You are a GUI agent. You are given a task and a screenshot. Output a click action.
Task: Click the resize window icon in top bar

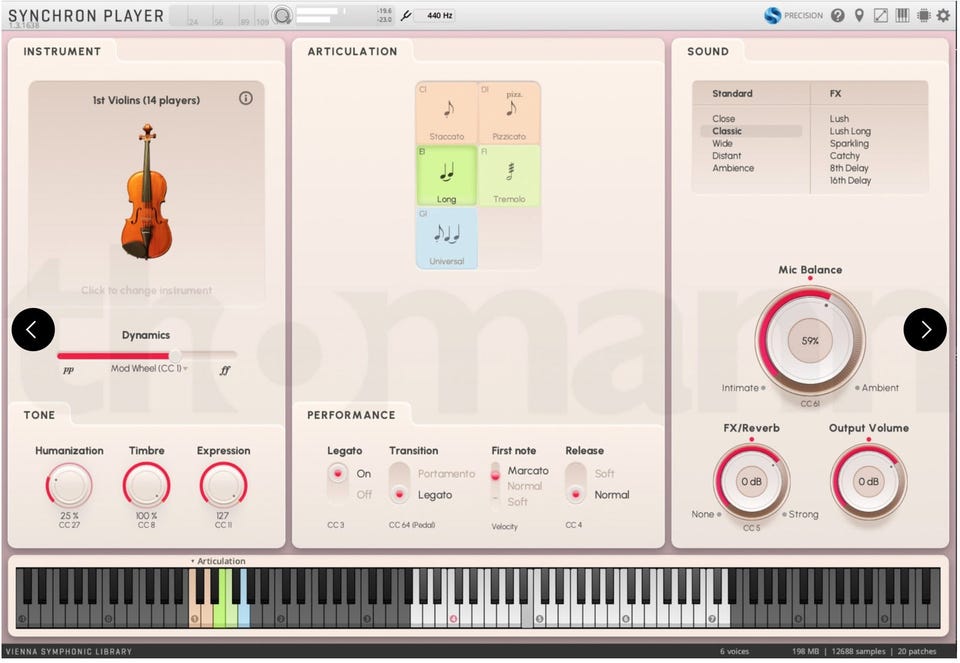pos(880,15)
